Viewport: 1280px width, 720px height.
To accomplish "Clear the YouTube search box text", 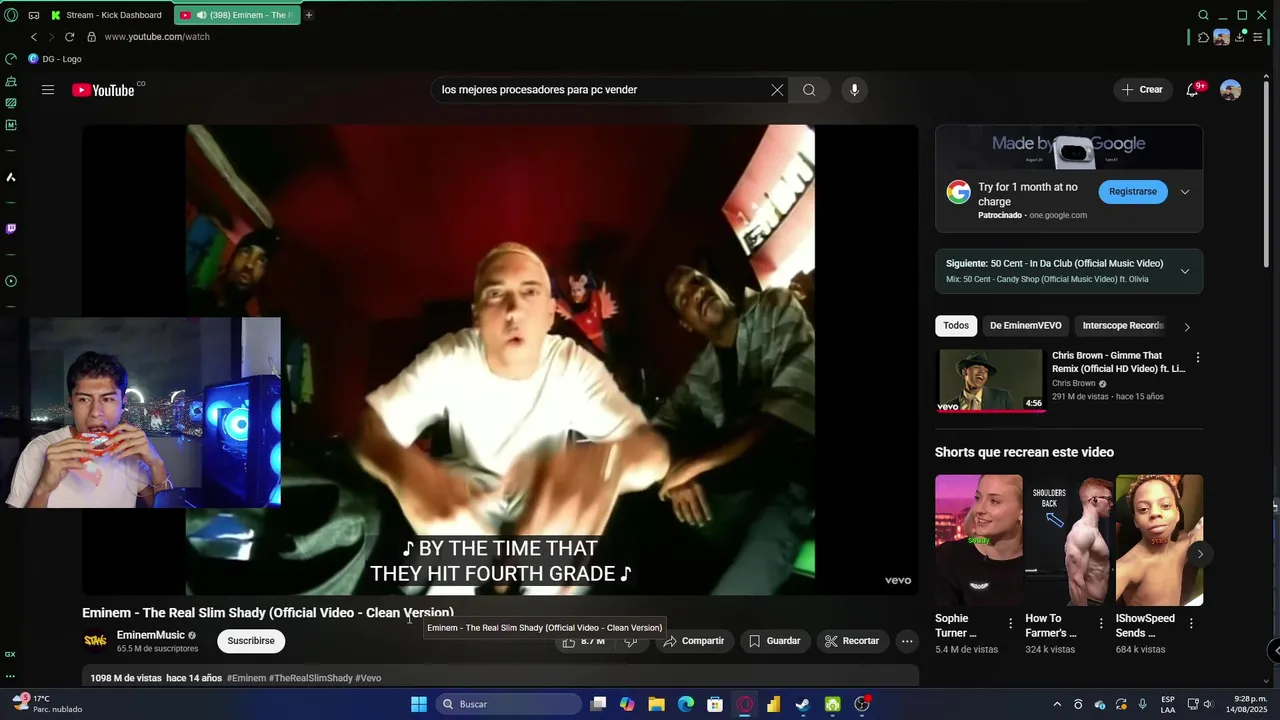I will pos(777,90).
